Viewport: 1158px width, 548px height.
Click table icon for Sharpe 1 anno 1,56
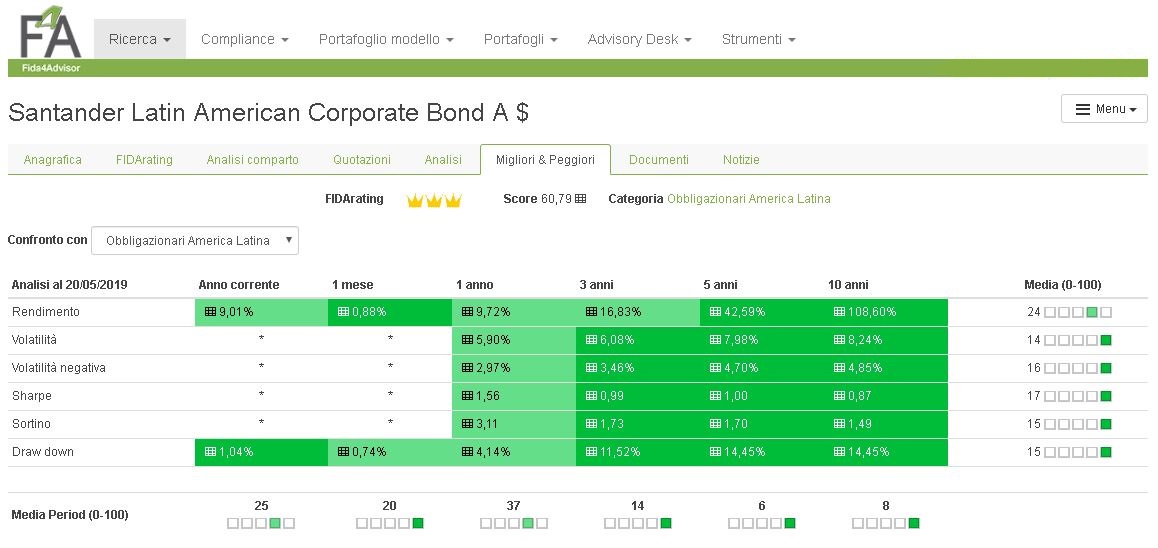[467, 396]
